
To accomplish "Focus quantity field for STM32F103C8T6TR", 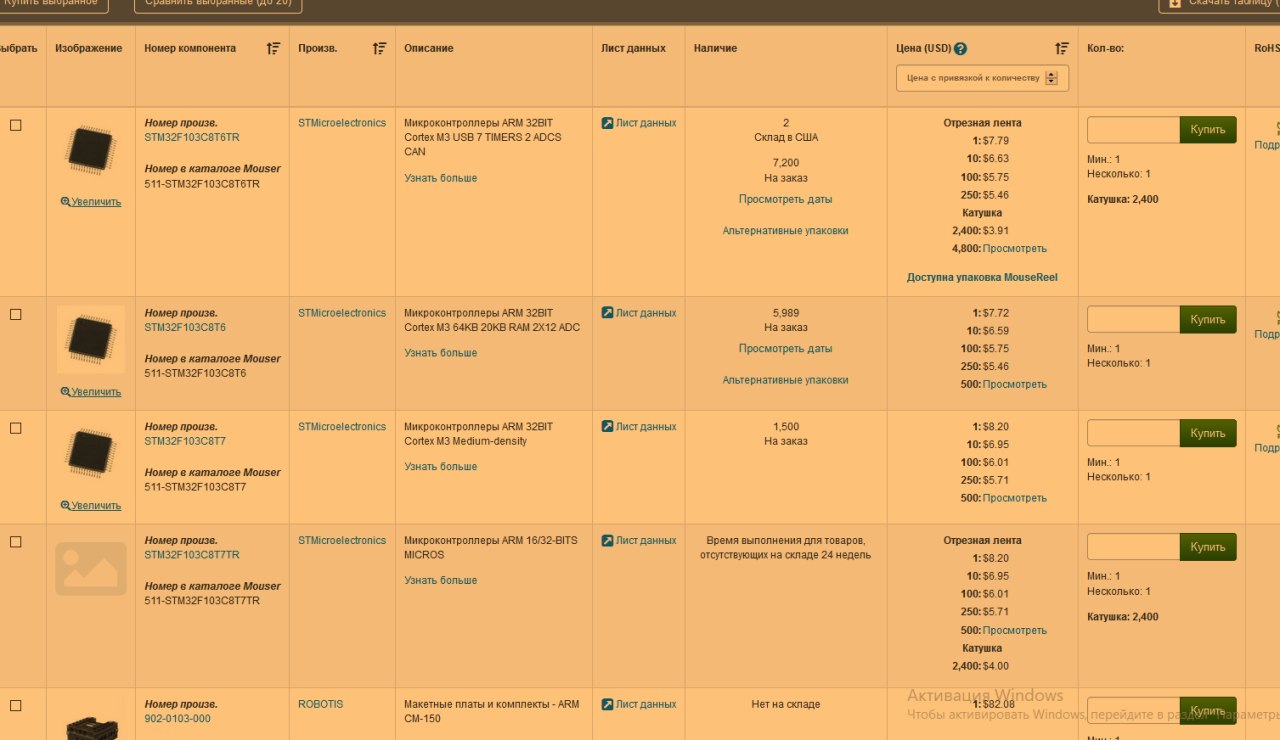I will coord(1133,130).
